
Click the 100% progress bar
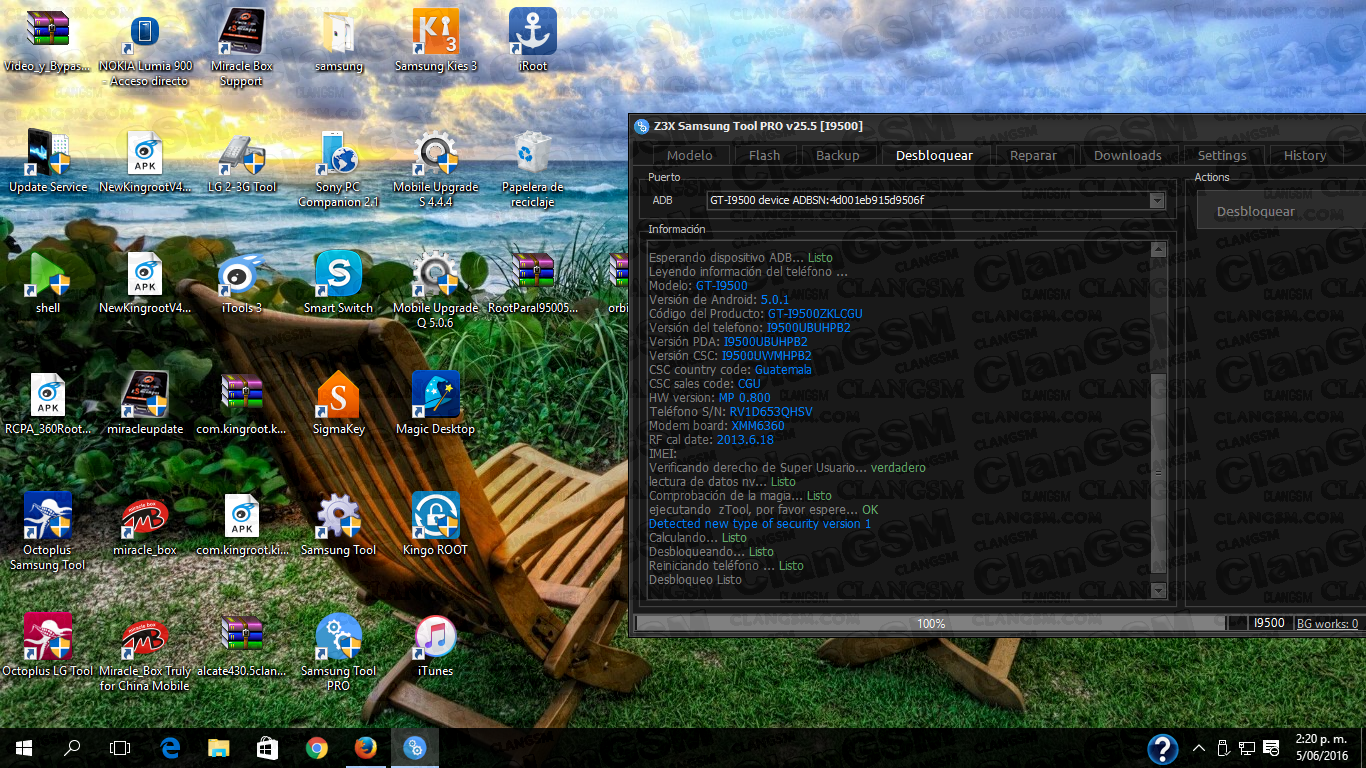(x=931, y=623)
